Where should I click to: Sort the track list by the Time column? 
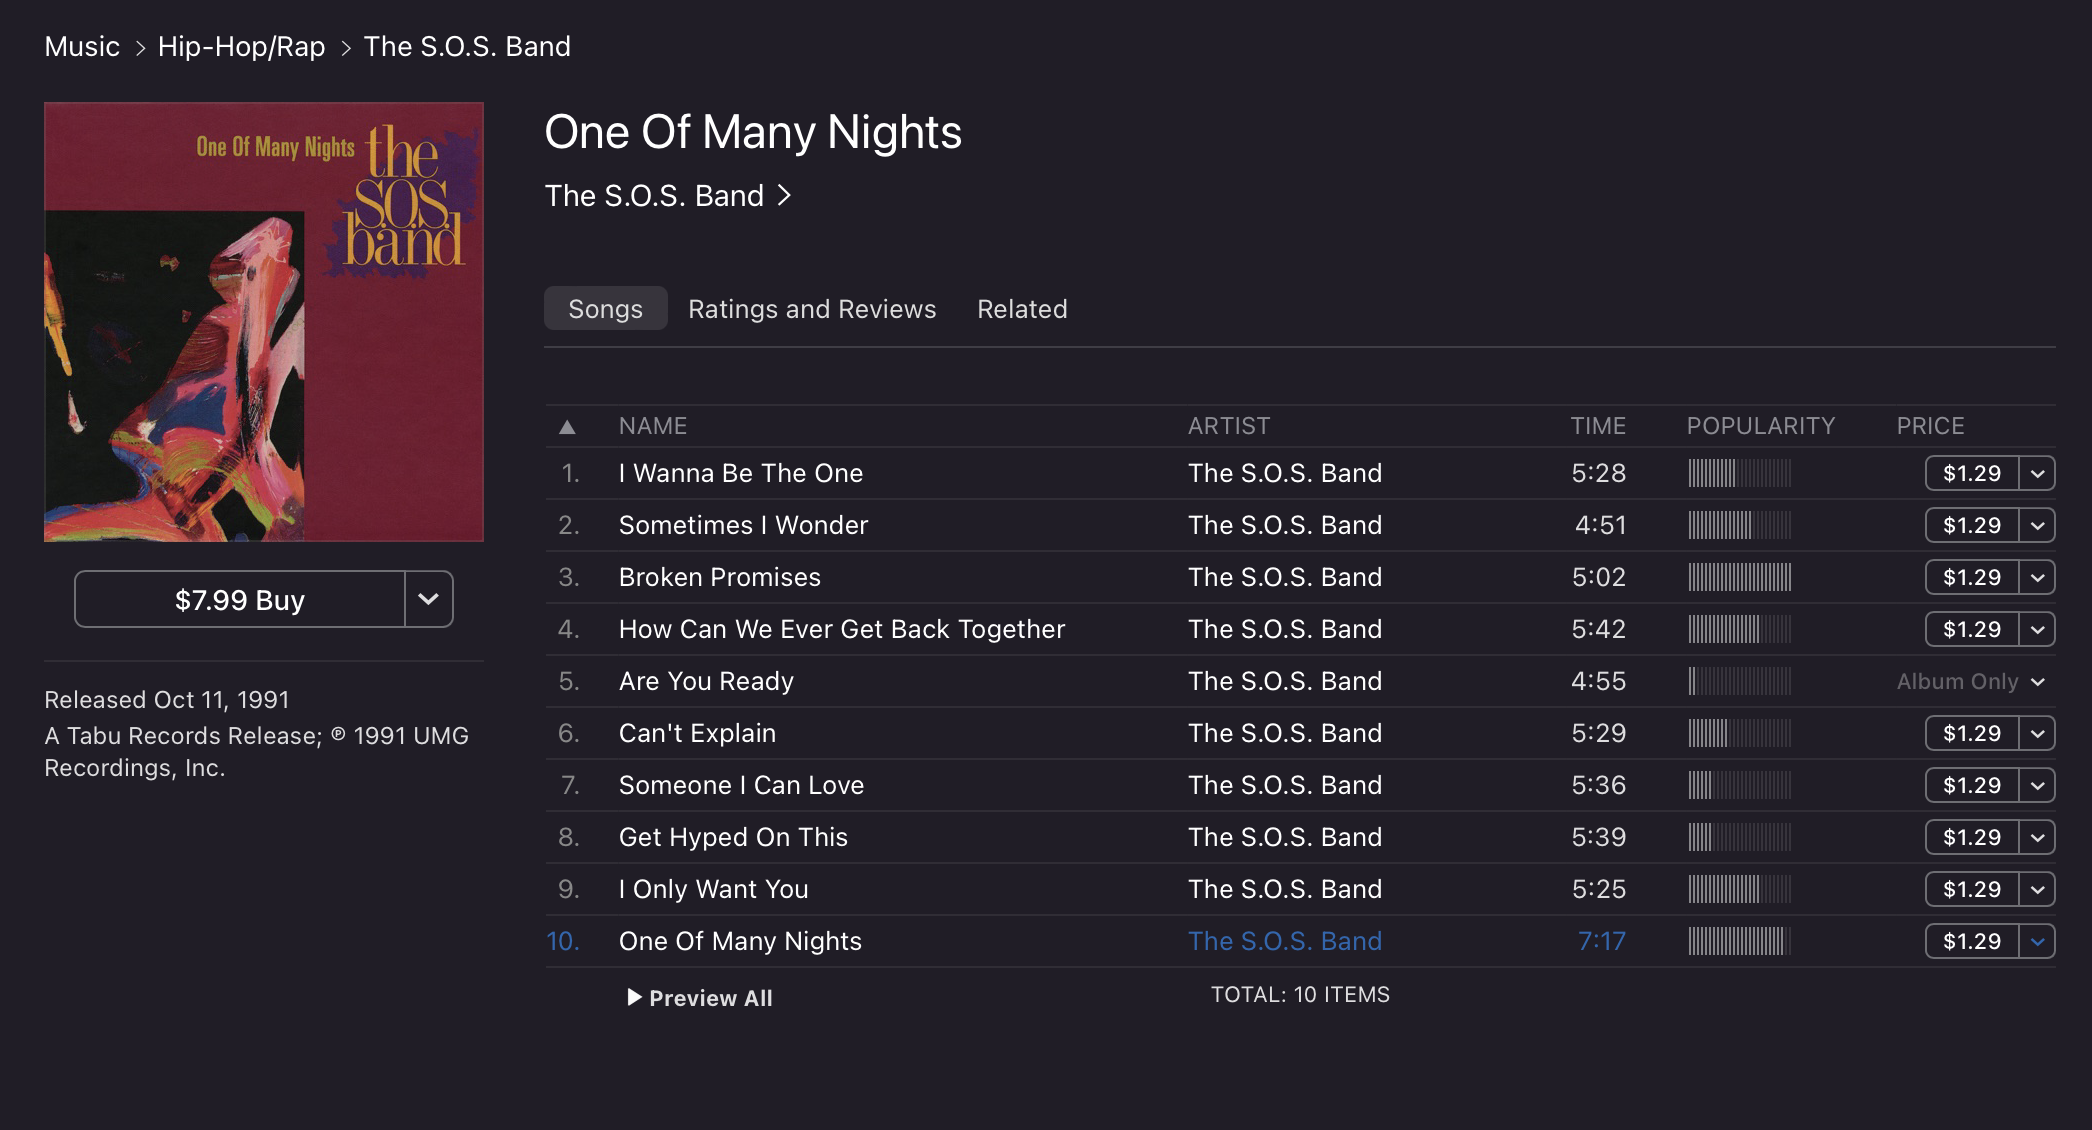click(x=1597, y=426)
